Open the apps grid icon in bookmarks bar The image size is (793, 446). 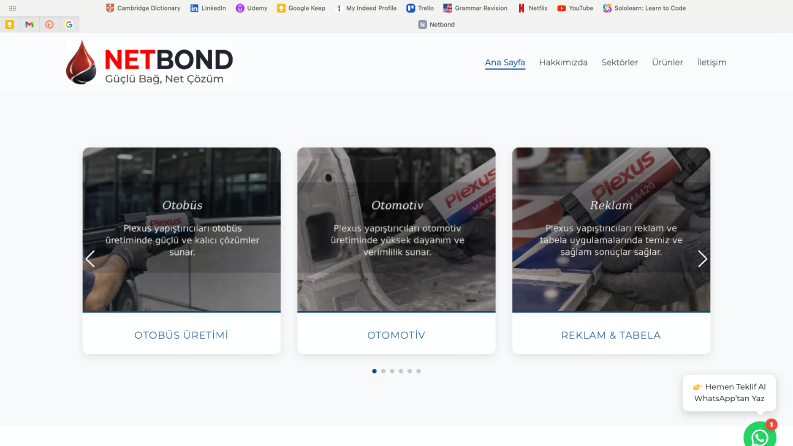pyautogui.click(x=13, y=8)
